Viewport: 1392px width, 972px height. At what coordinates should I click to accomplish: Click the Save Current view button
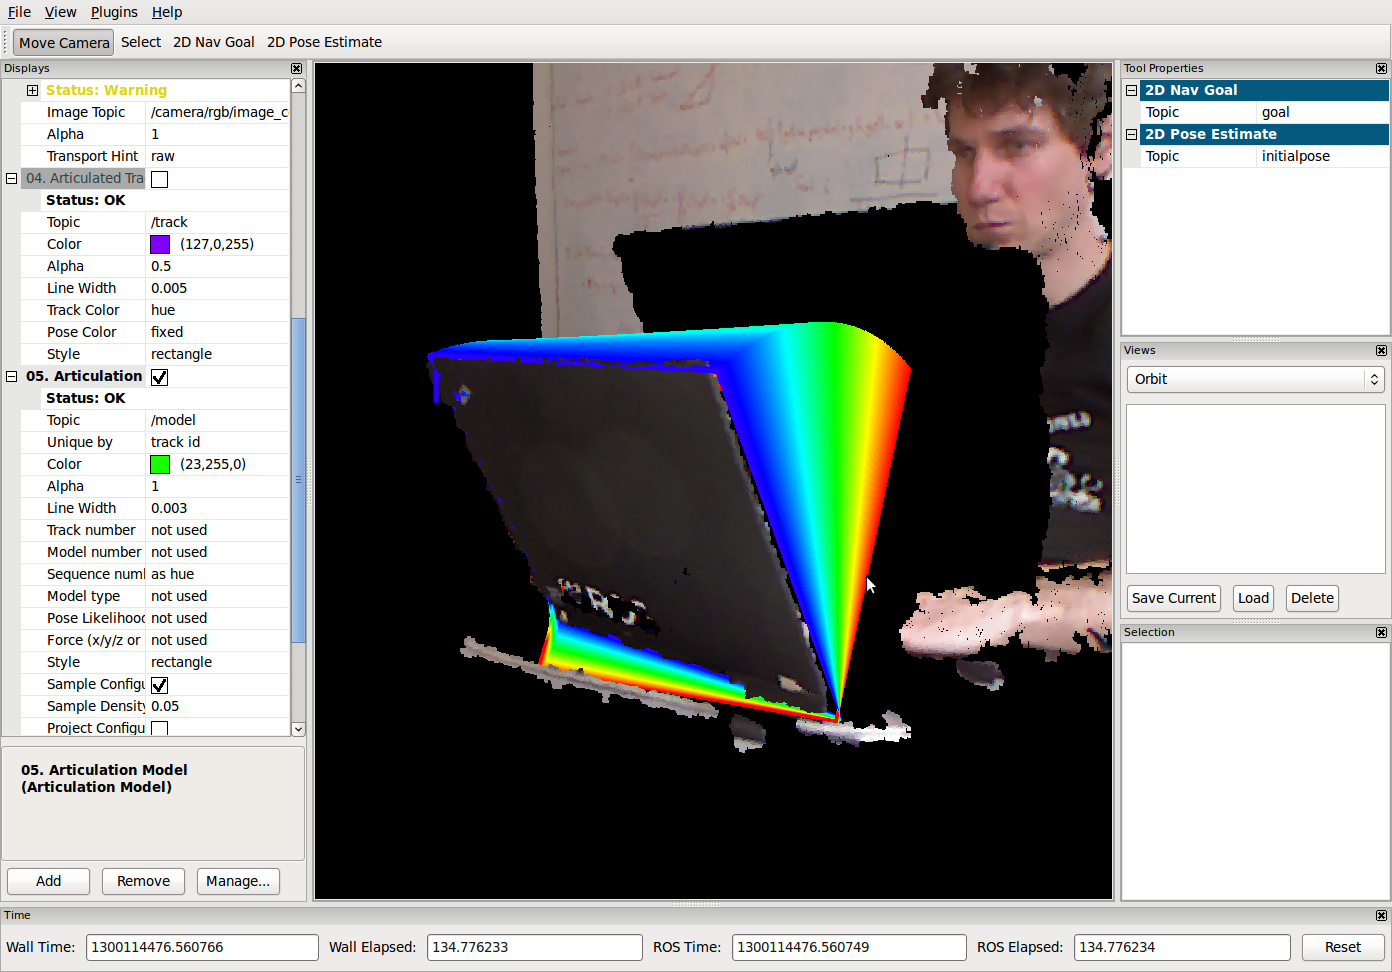pos(1173,598)
